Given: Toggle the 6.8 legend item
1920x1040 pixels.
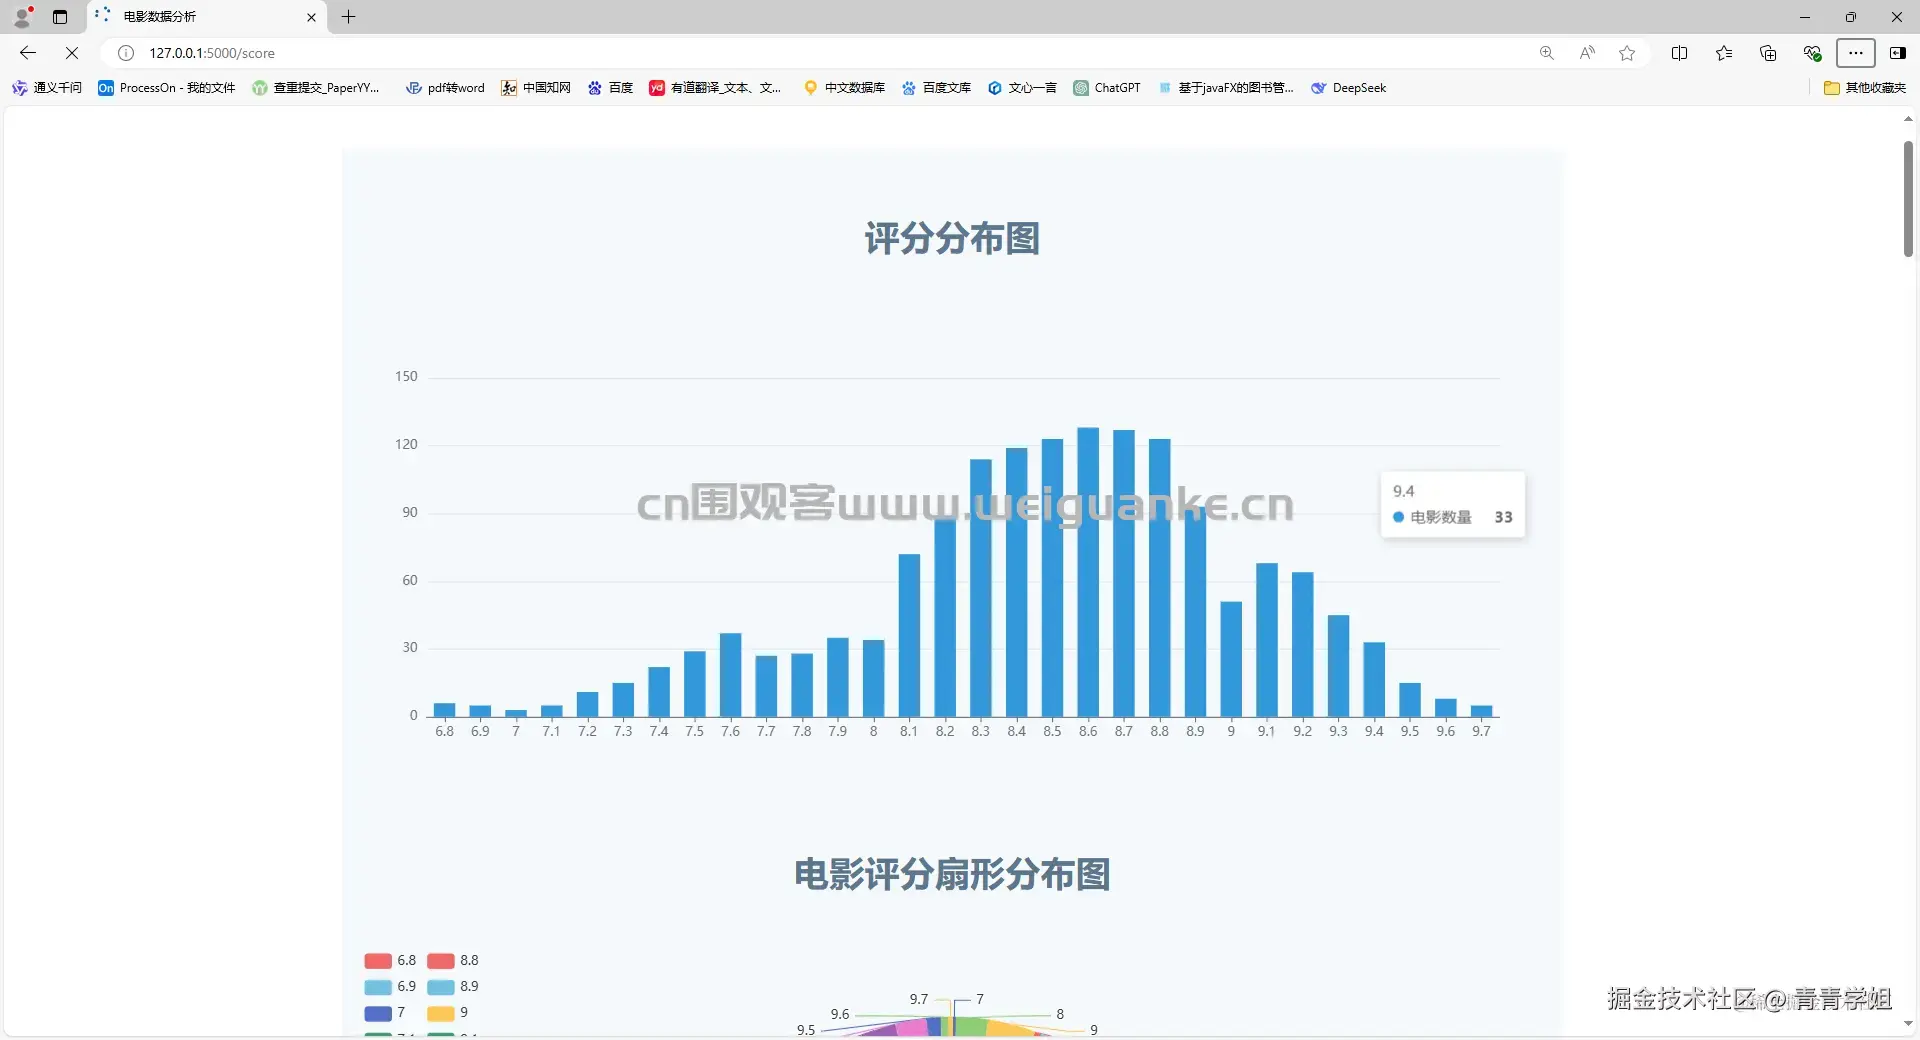Looking at the screenshot, I should pyautogui.click(x=390, y=961).
